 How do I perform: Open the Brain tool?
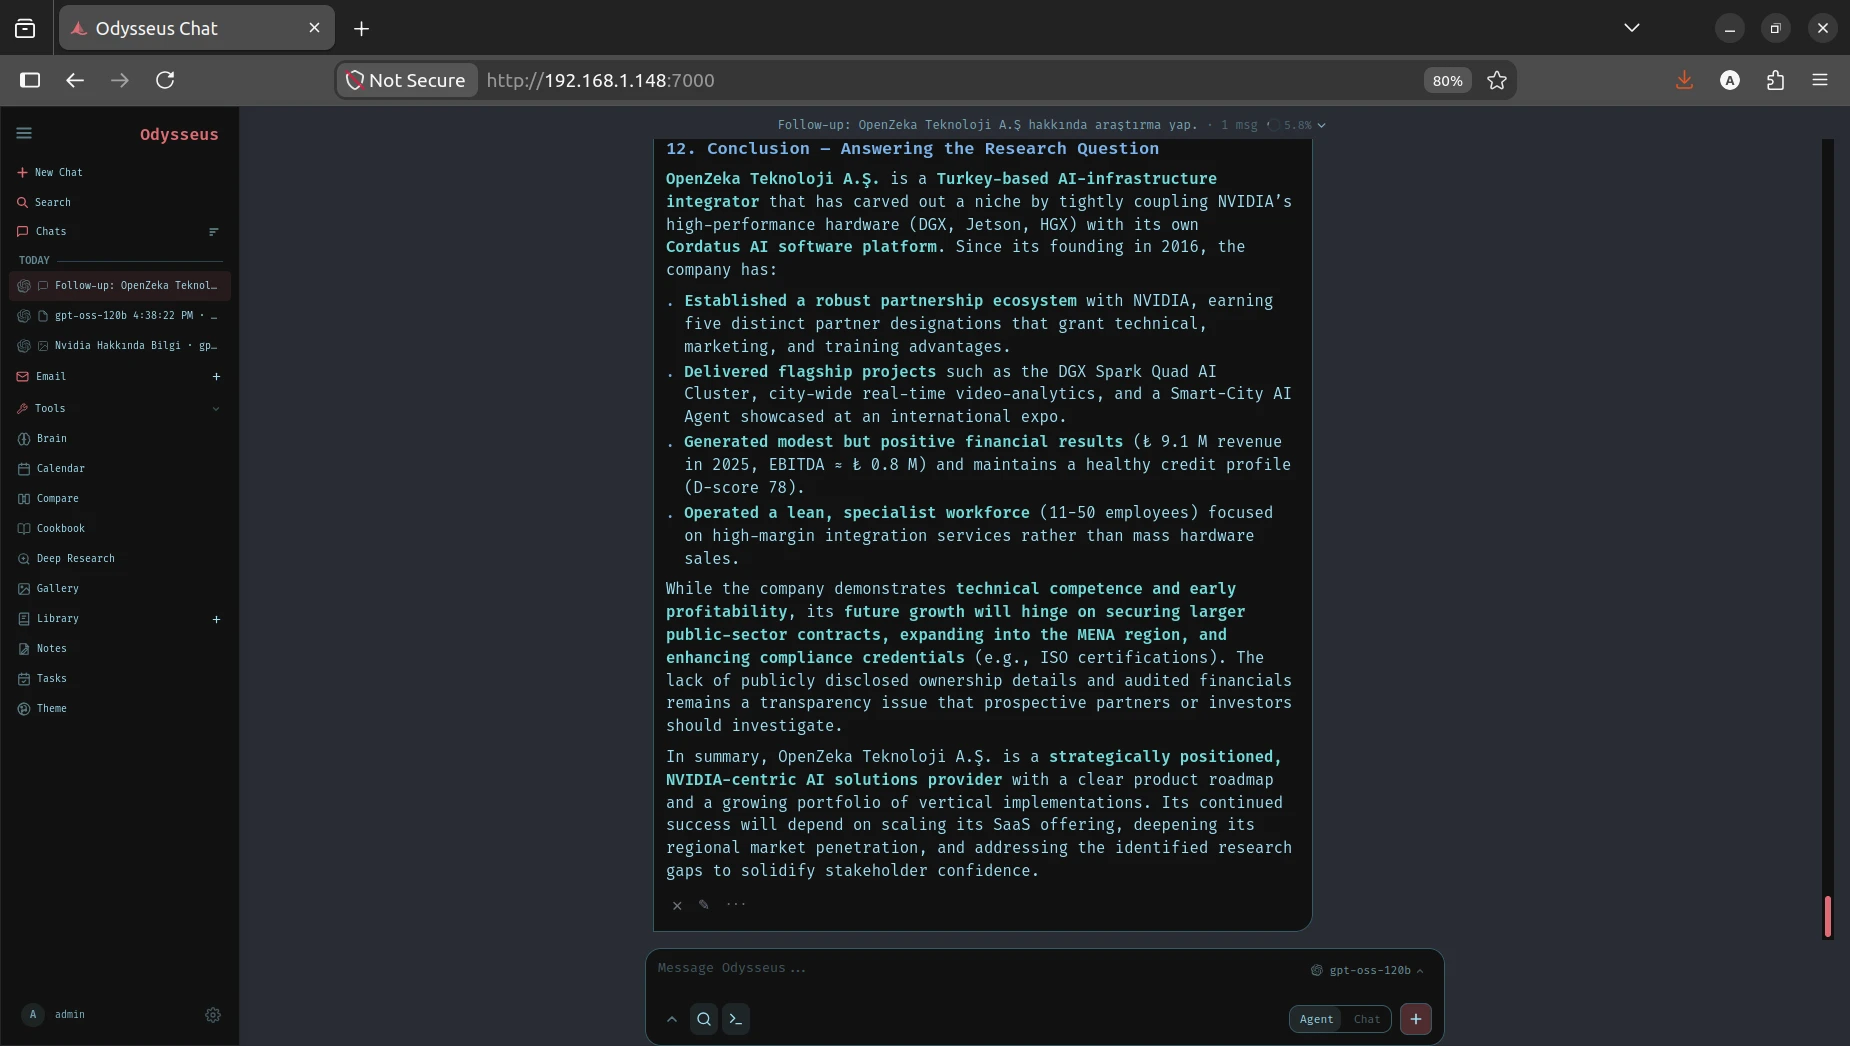pos(43,439)
